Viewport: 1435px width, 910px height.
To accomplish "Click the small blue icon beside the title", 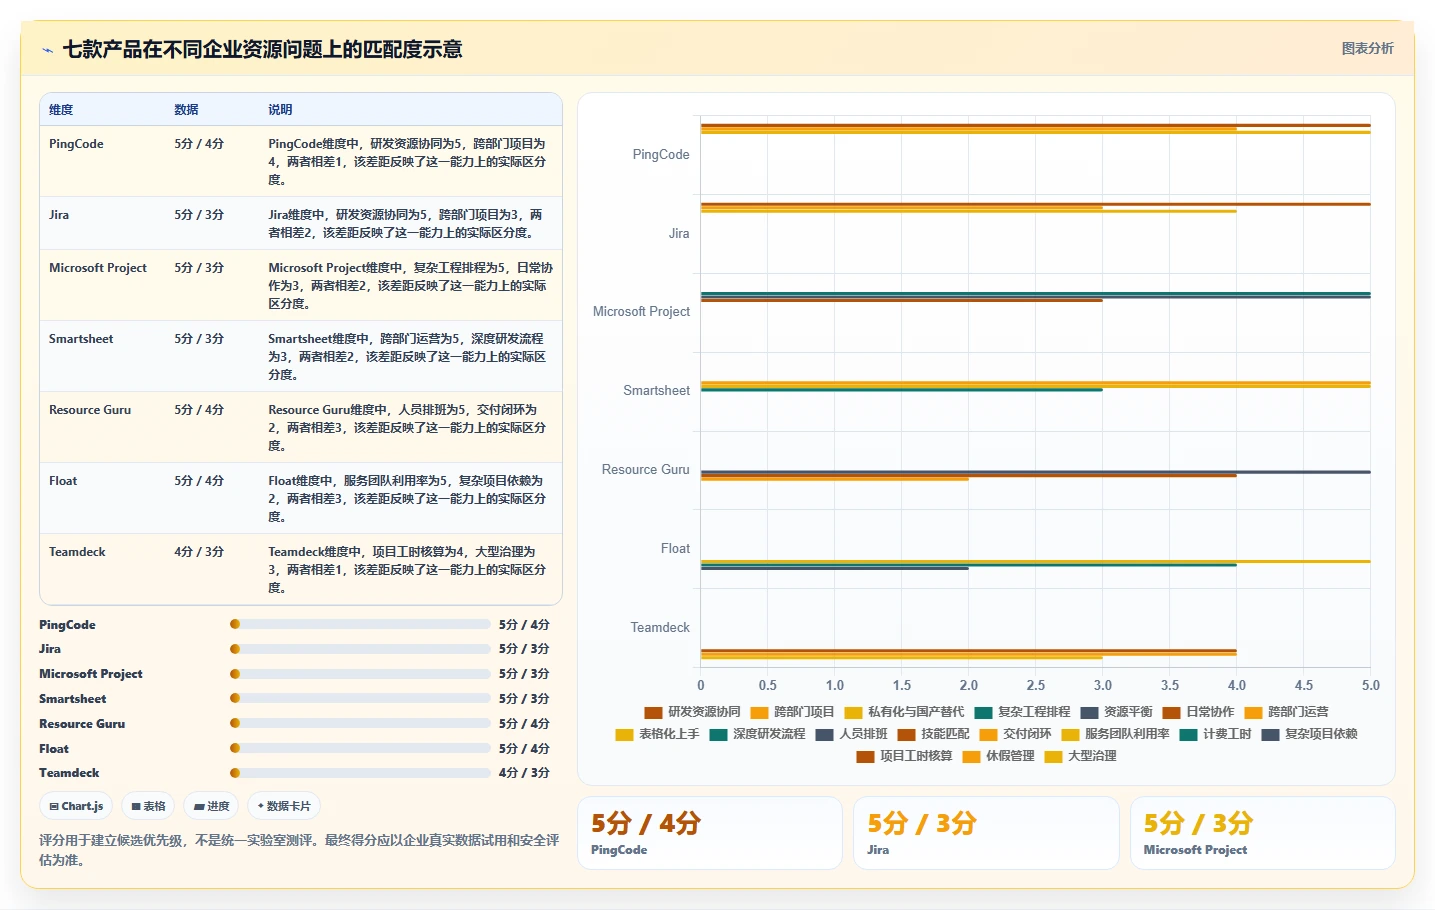I will 47,50.
